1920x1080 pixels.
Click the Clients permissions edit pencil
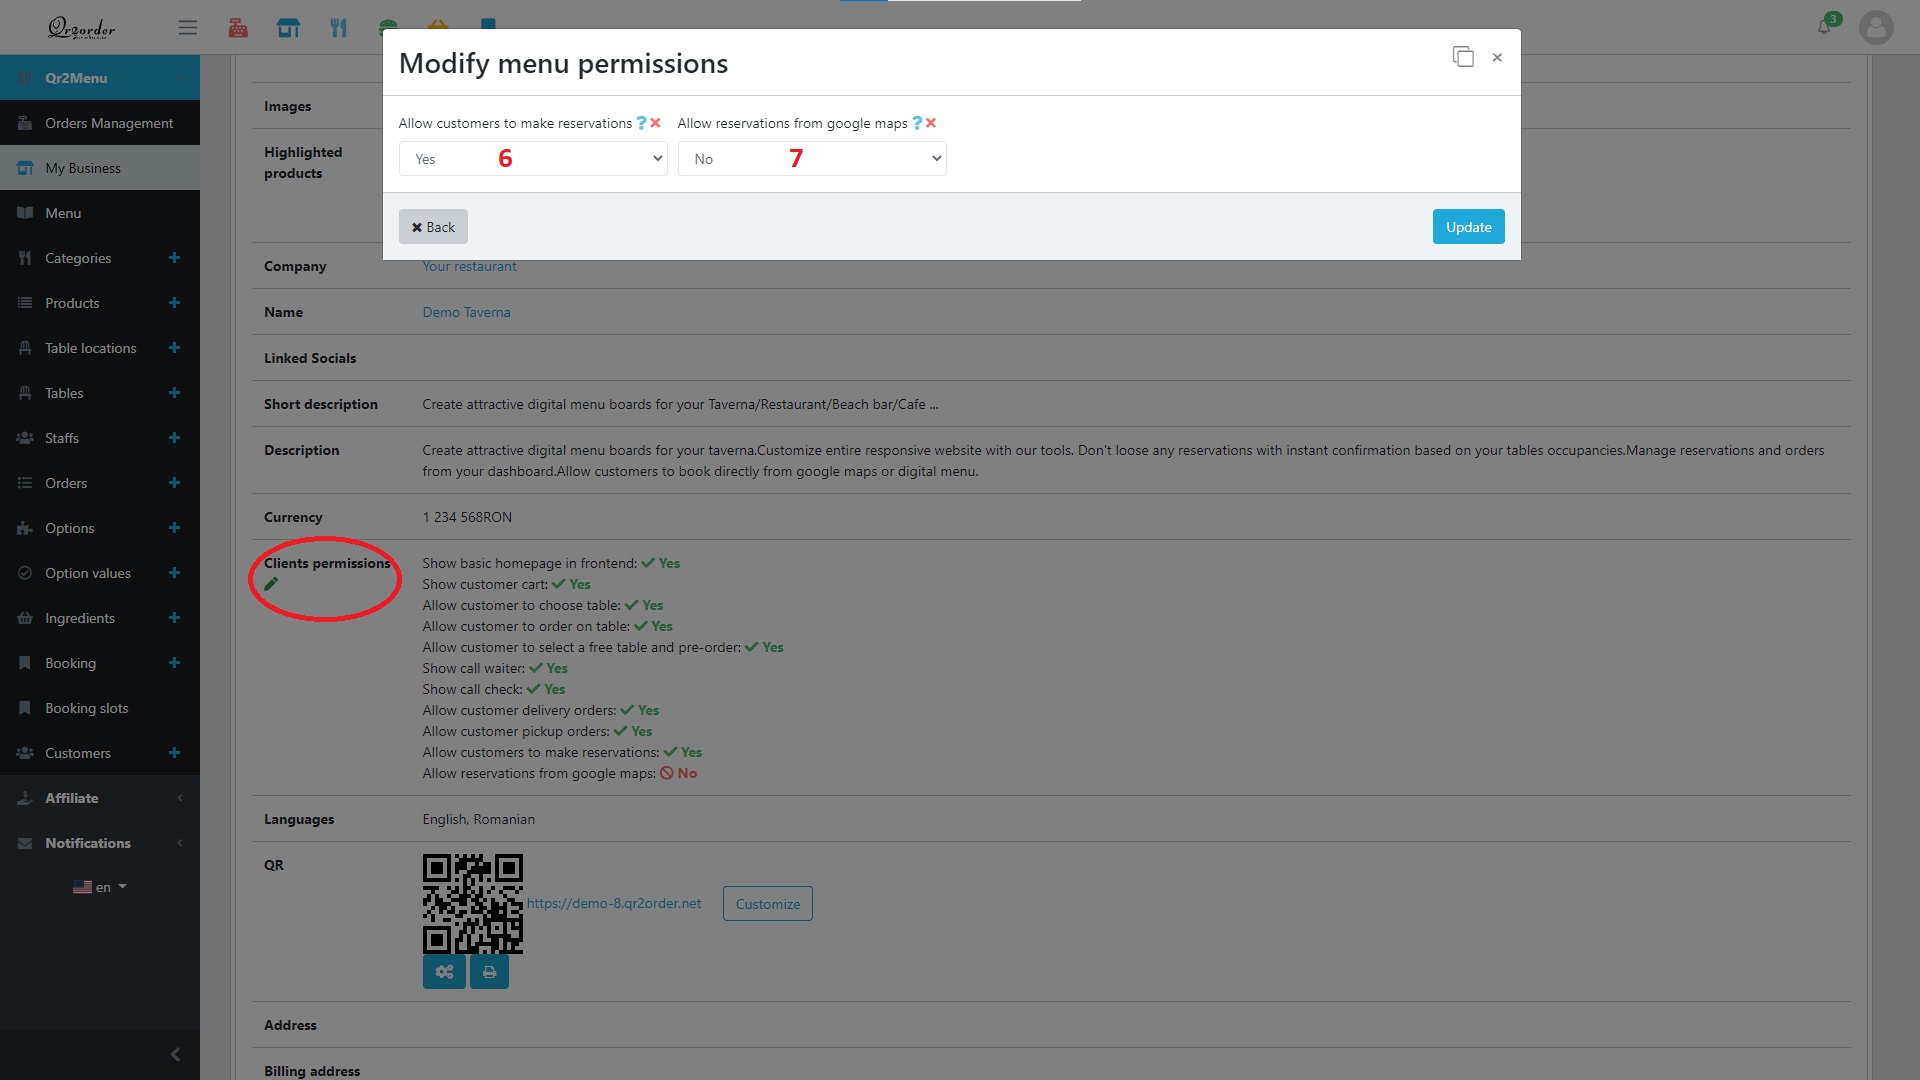270,584
